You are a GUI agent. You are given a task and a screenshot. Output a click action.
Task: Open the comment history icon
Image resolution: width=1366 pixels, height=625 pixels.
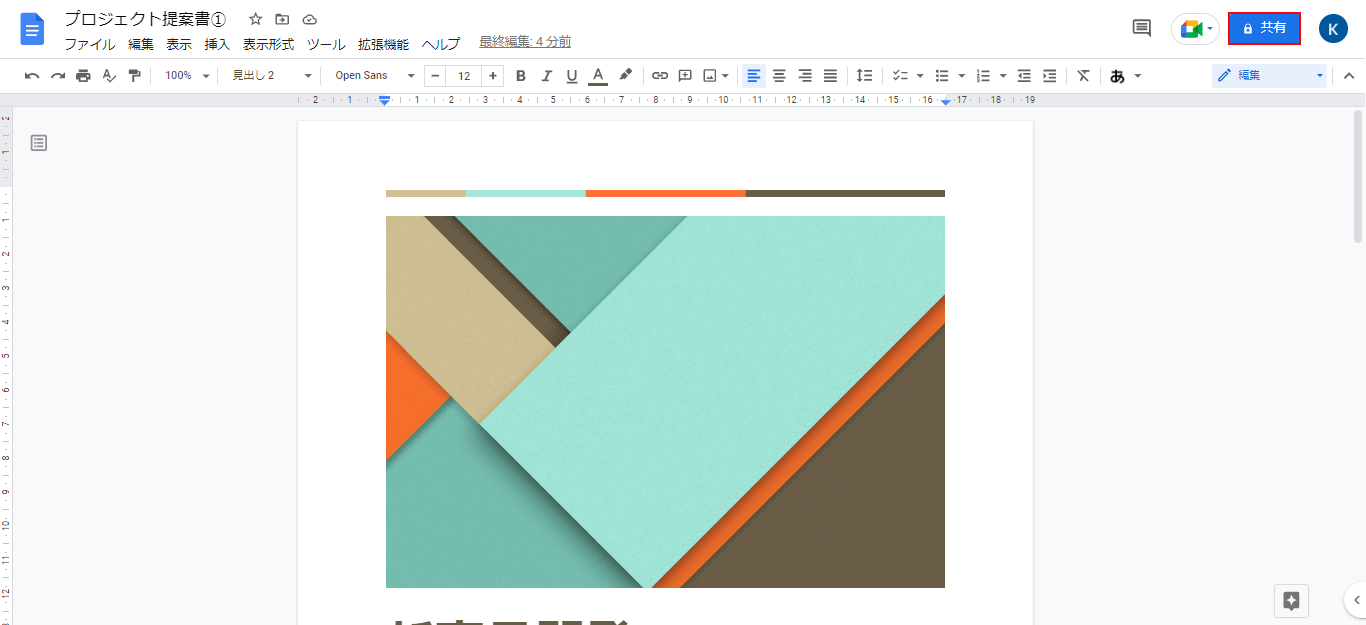point(1141,28)
